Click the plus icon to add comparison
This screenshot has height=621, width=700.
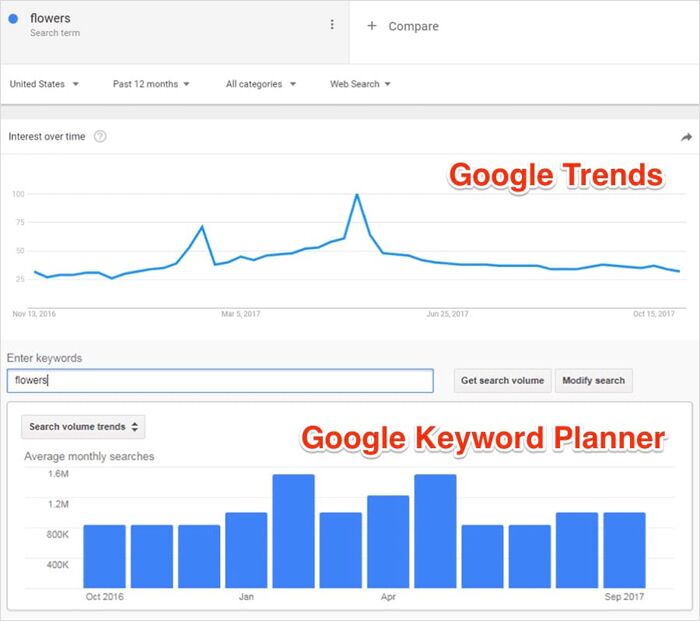point(372,26)
